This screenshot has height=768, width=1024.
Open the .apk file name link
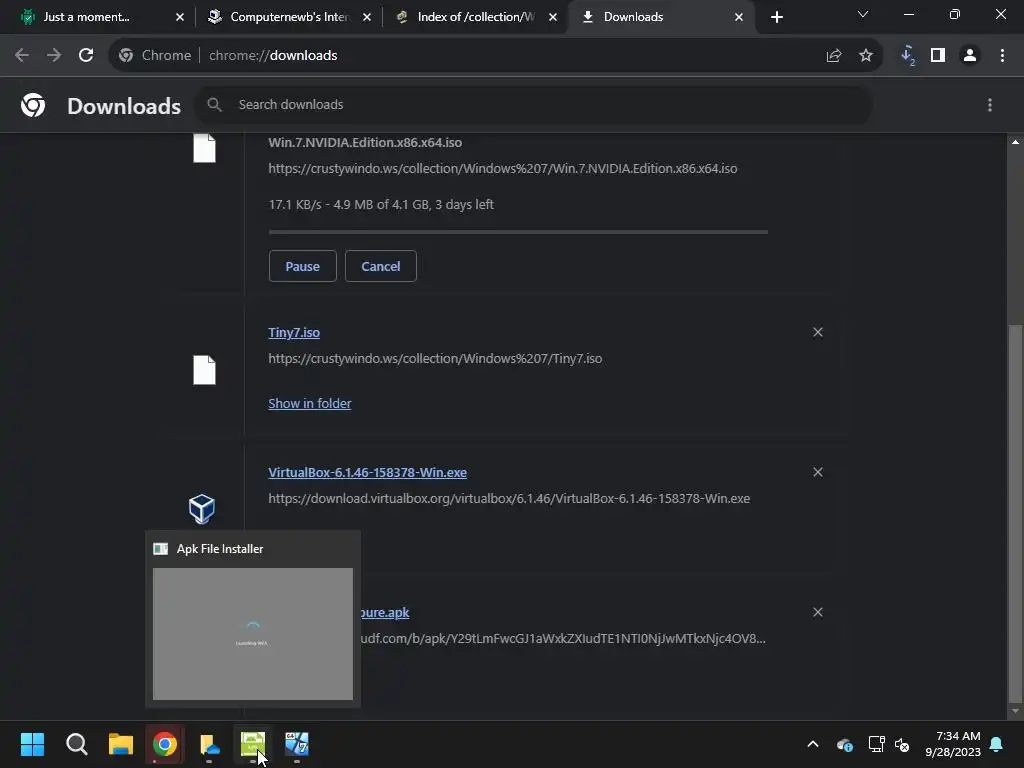click(385, 612)
